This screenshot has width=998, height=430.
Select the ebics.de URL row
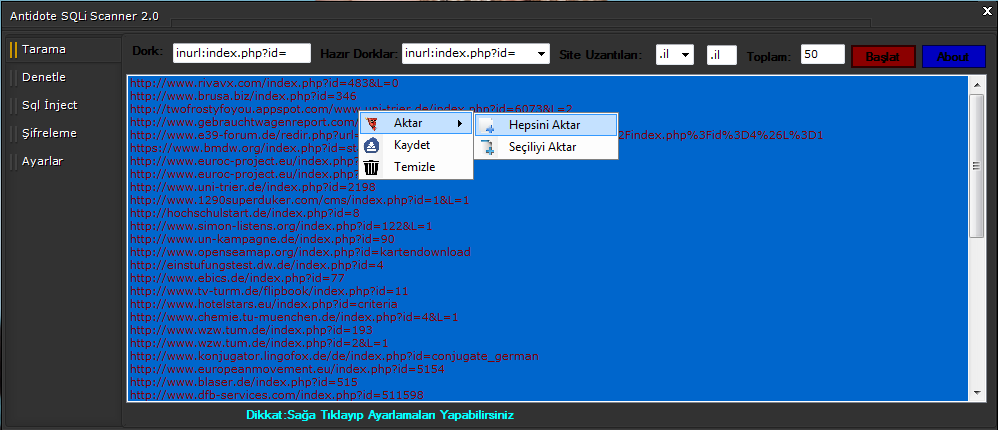point(237,278)
